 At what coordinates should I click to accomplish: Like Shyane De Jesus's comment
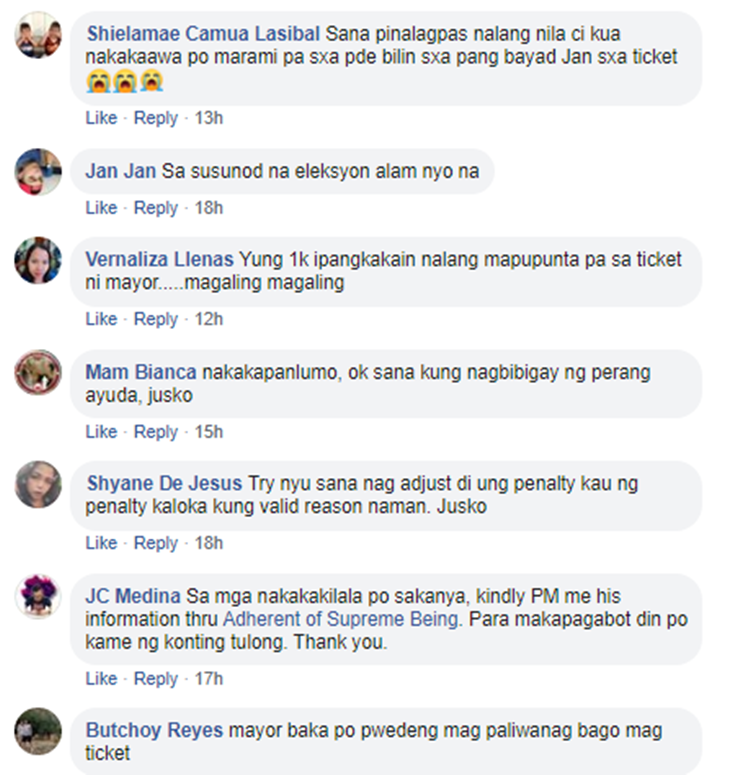coord(101,543)
